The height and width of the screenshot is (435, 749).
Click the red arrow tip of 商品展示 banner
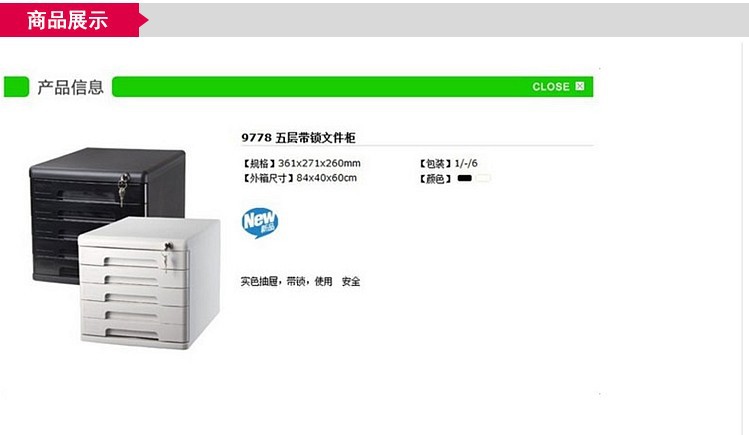coord(144,20)
